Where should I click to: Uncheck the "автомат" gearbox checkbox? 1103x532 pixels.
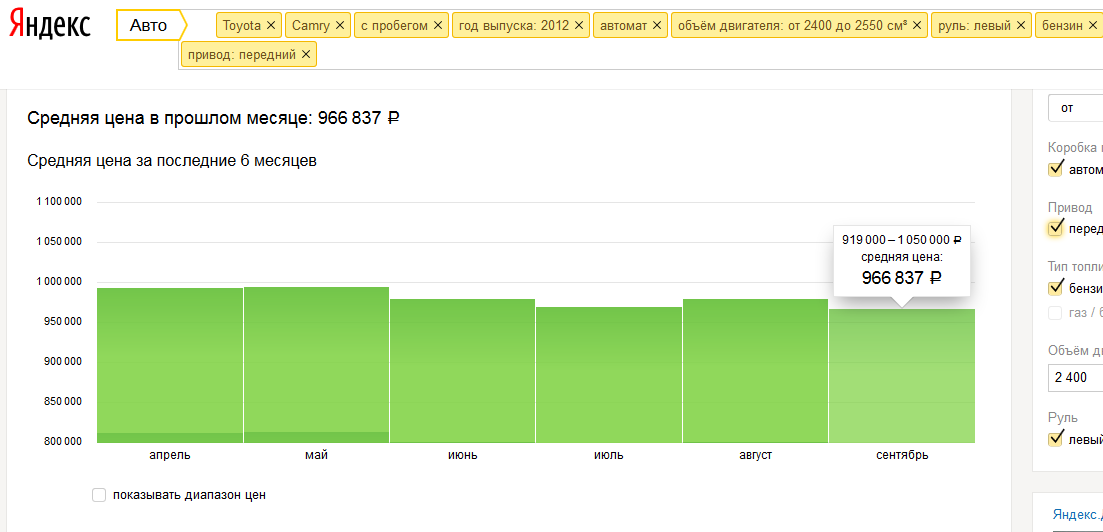1055,170
